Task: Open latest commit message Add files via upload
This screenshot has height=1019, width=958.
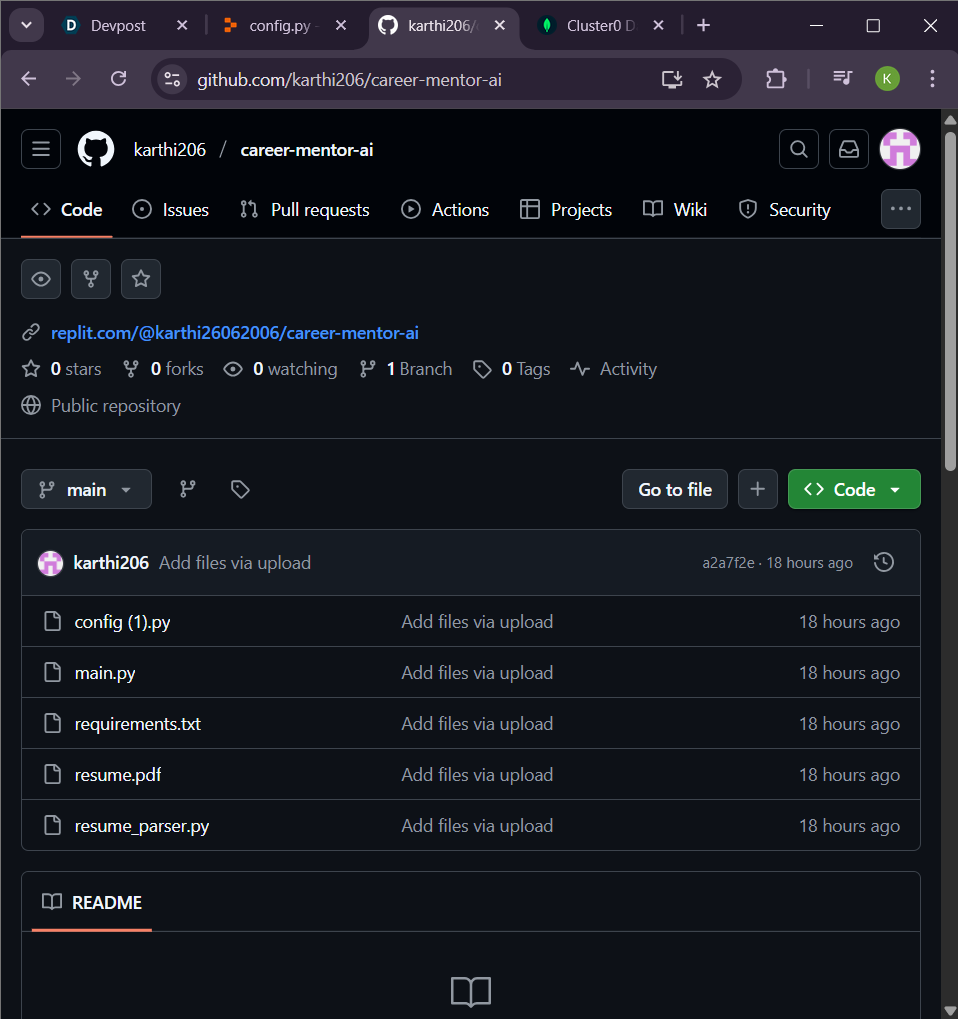Action: pyautogui.click(x=235, y=563)
